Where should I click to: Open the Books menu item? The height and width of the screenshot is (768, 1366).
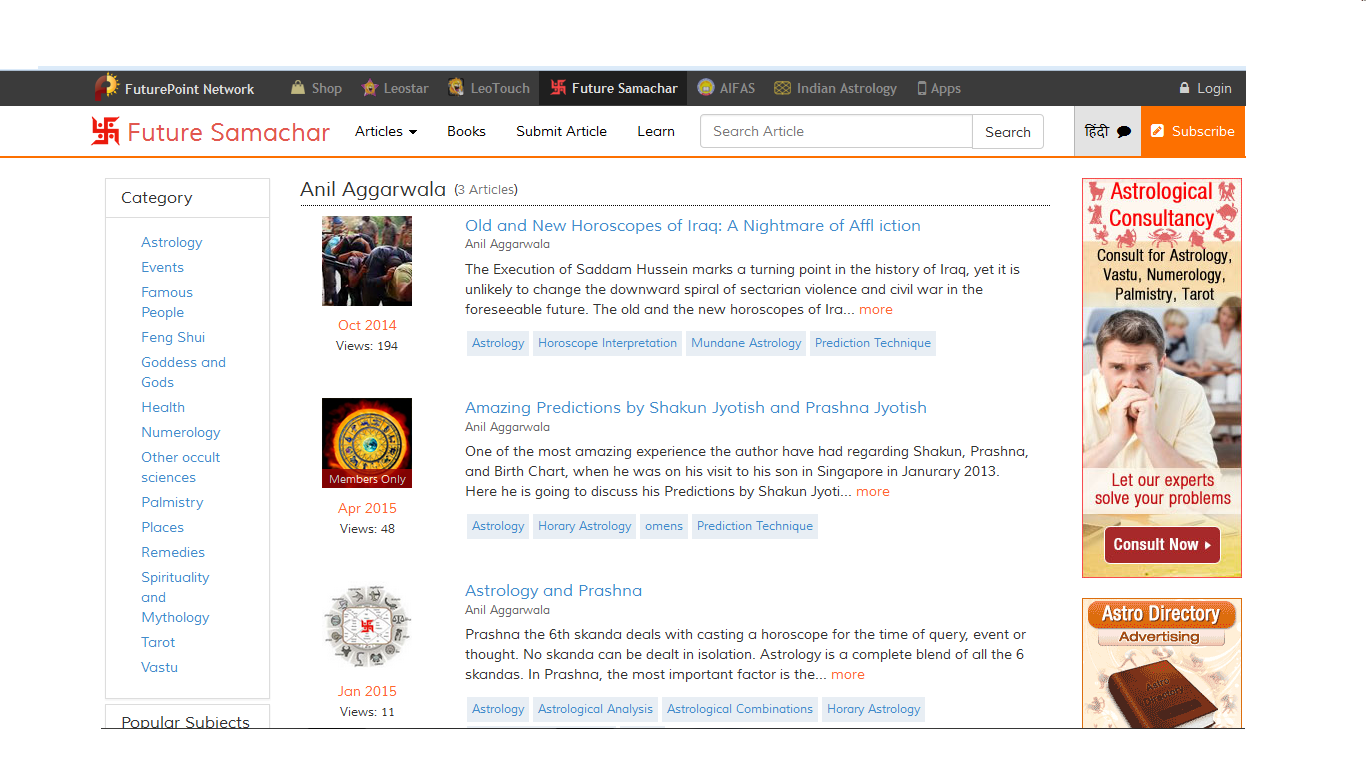pos(466,131)
